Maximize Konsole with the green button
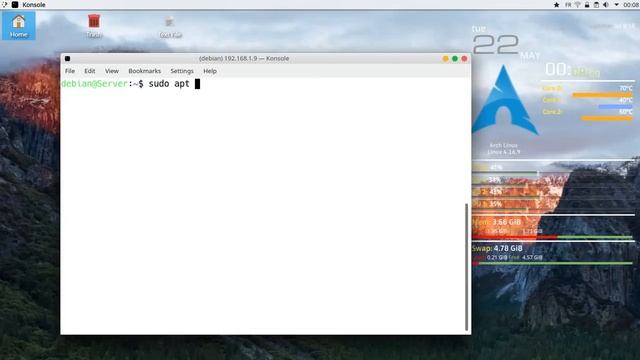 (455, 59)
